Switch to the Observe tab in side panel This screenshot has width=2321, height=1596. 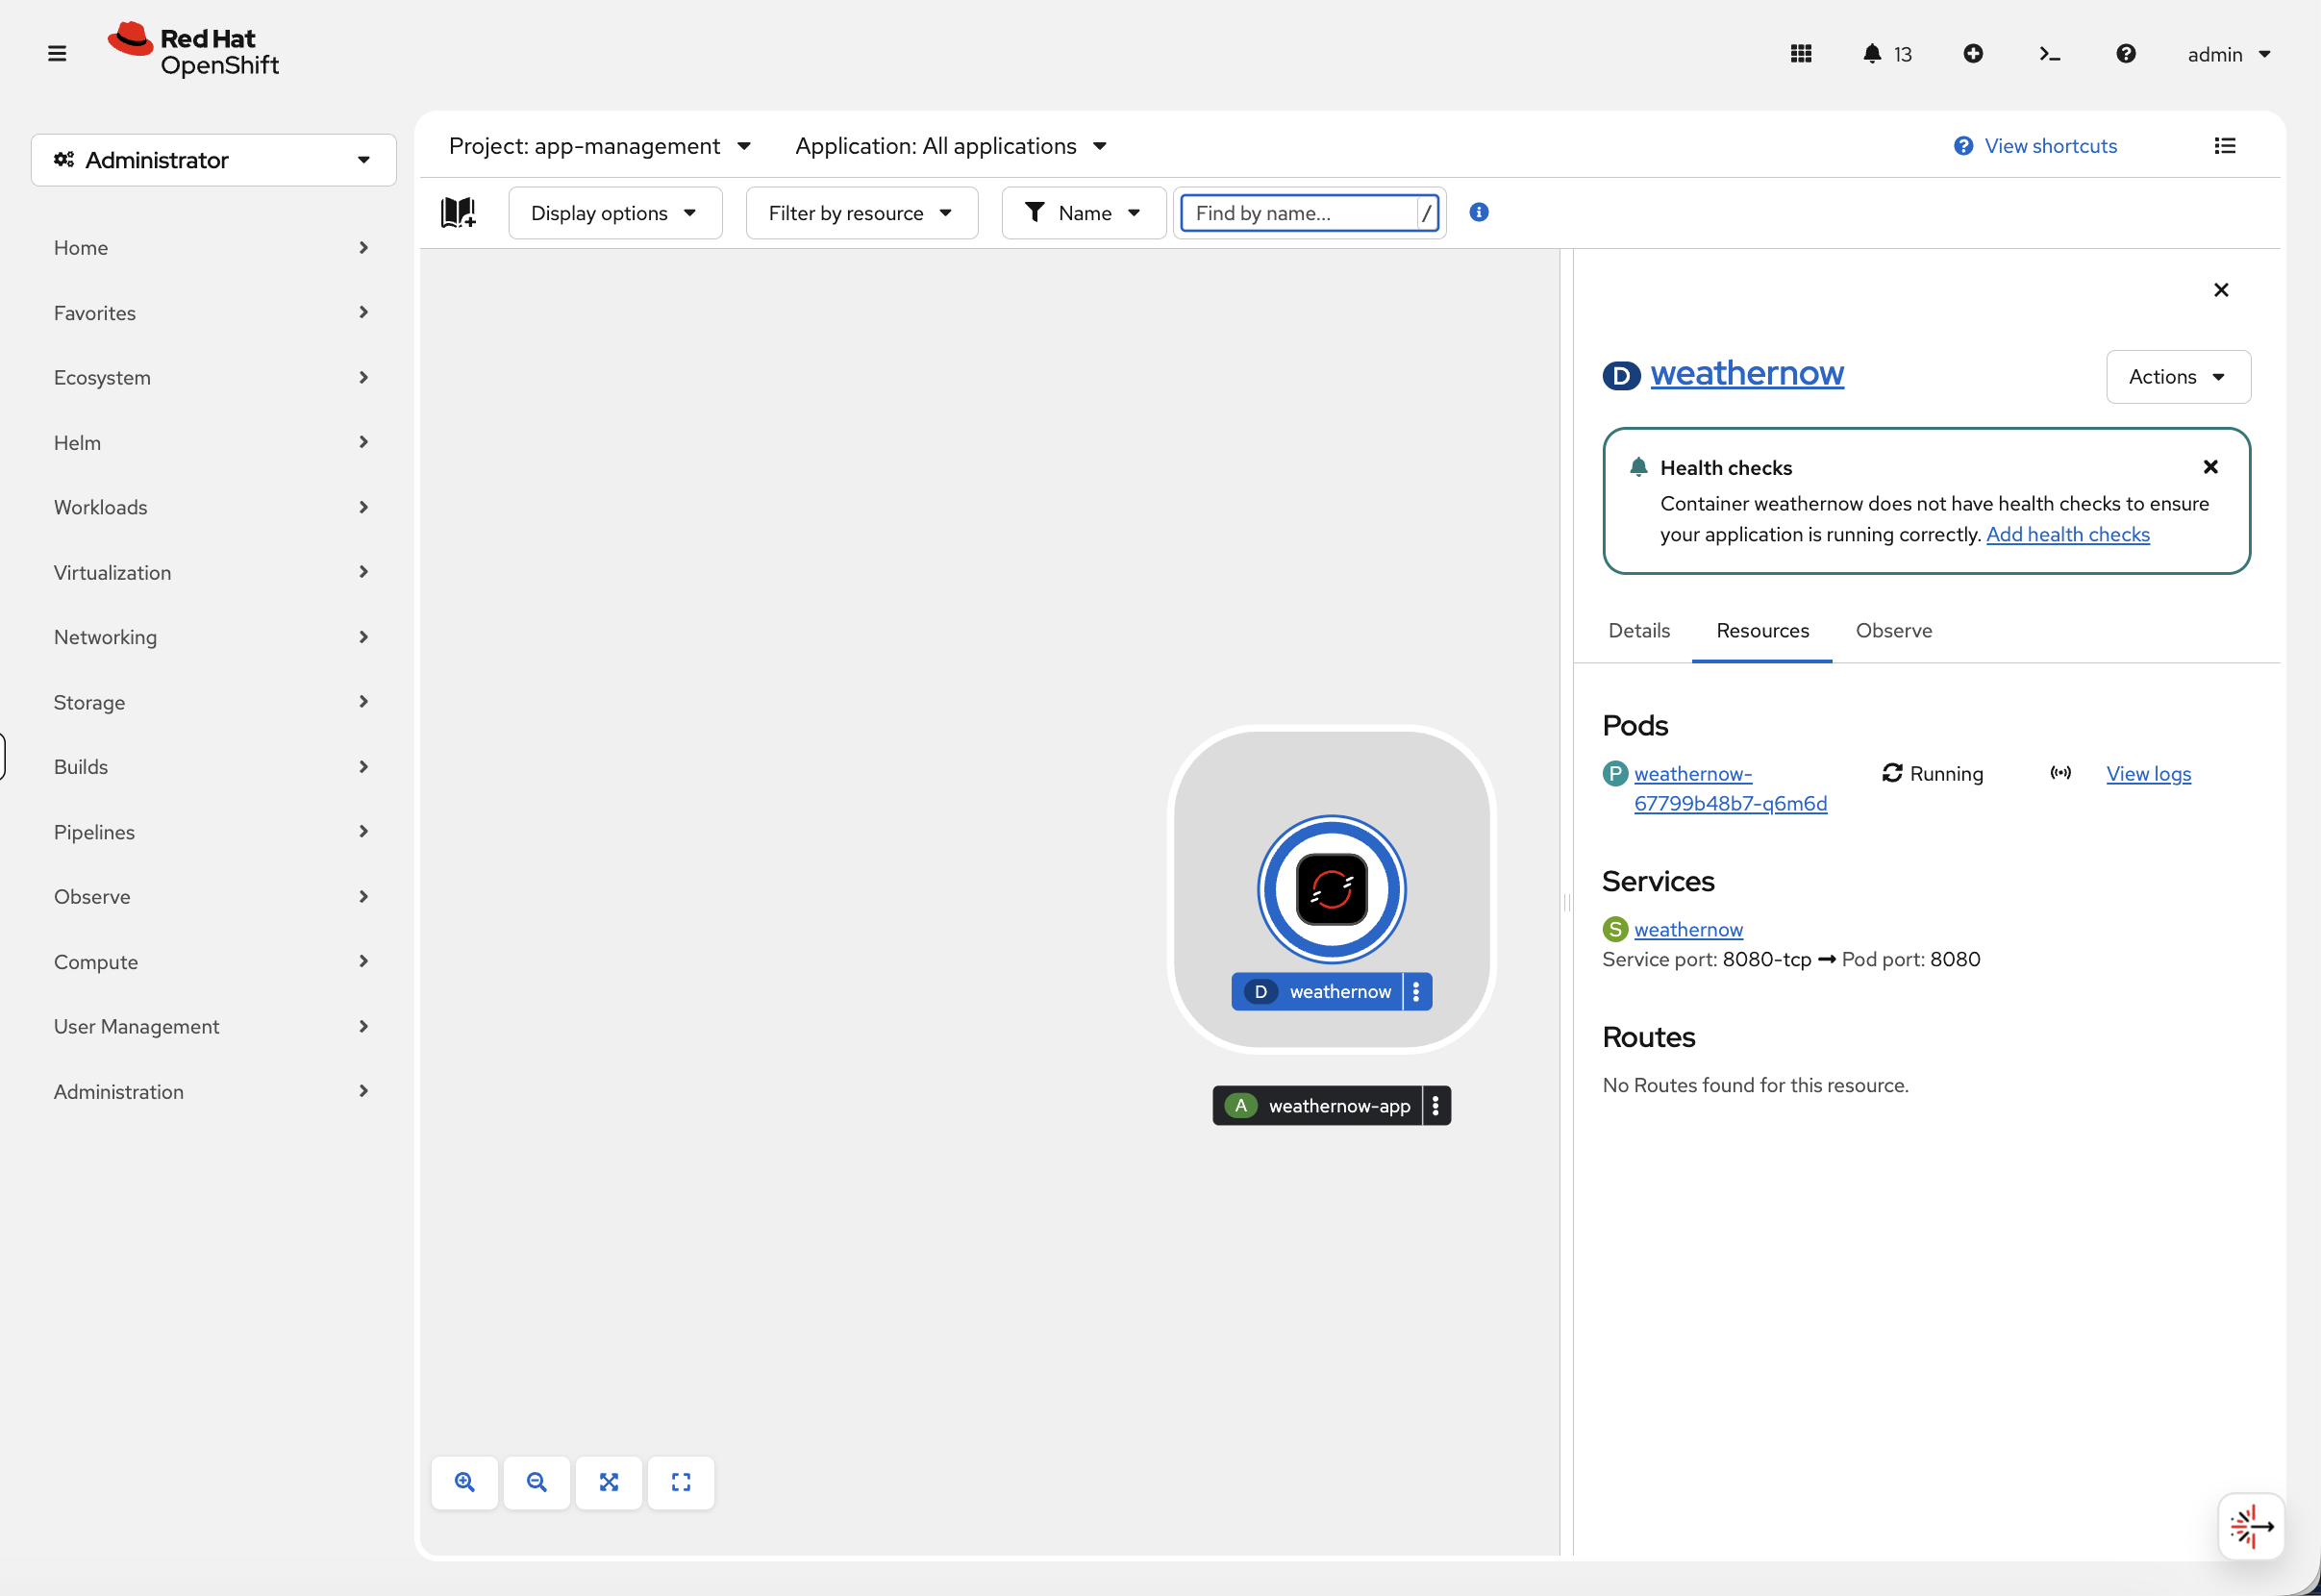pyautogui.click(x=1893, y=630)
